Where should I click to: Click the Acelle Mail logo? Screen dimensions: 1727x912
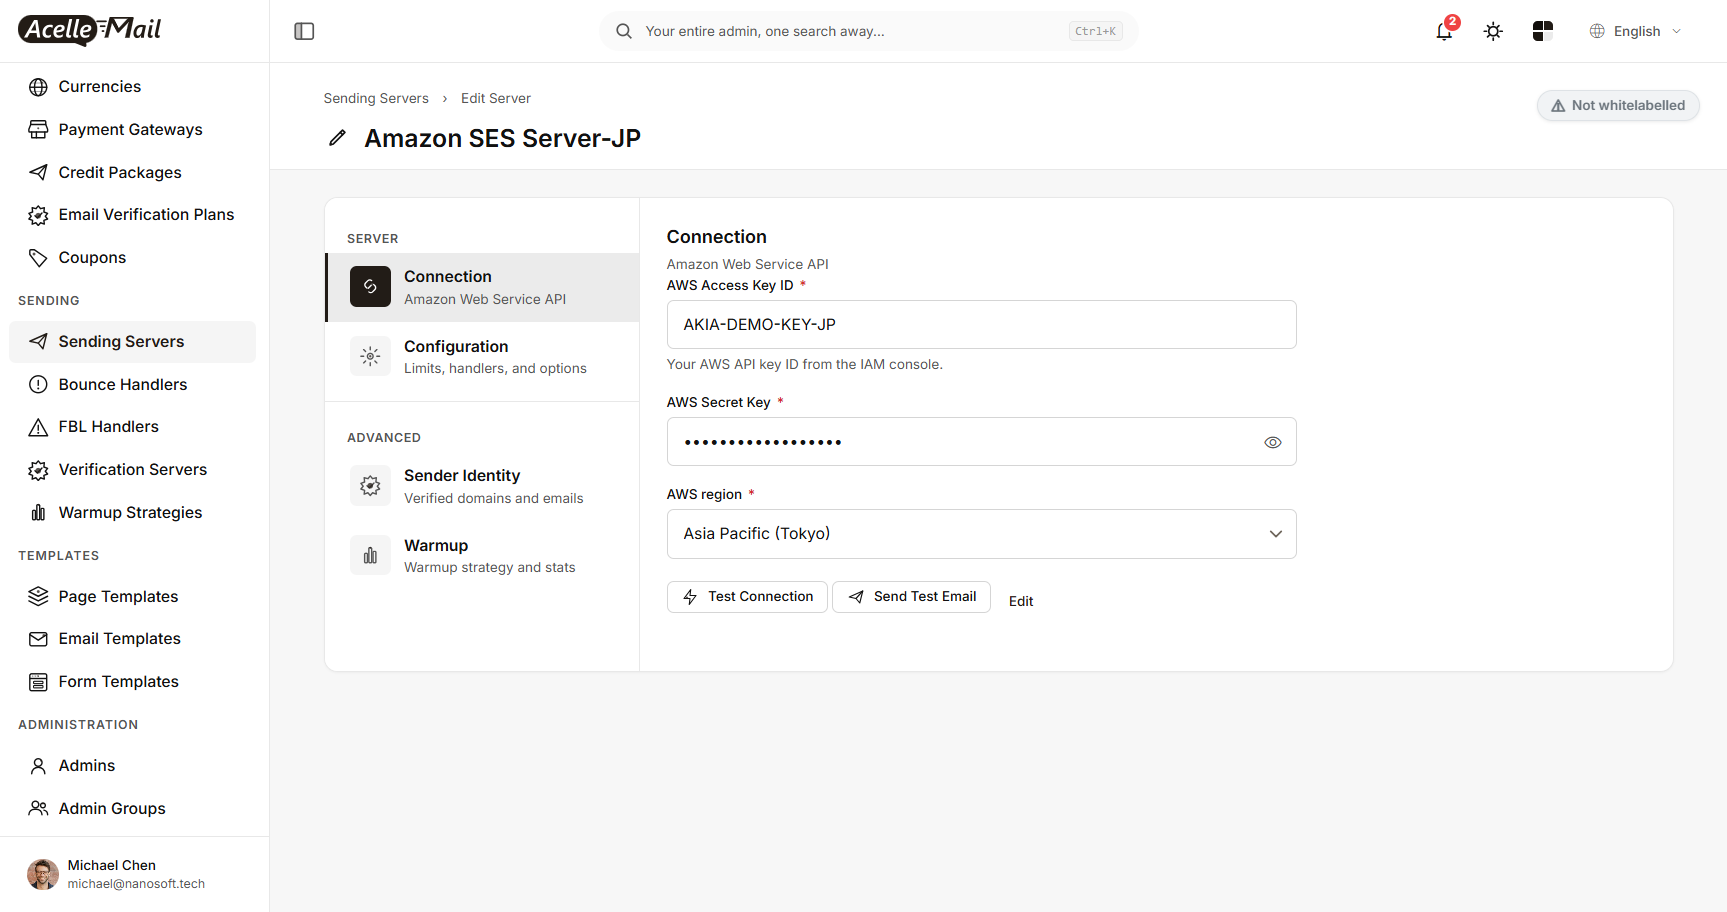[90, 30]
